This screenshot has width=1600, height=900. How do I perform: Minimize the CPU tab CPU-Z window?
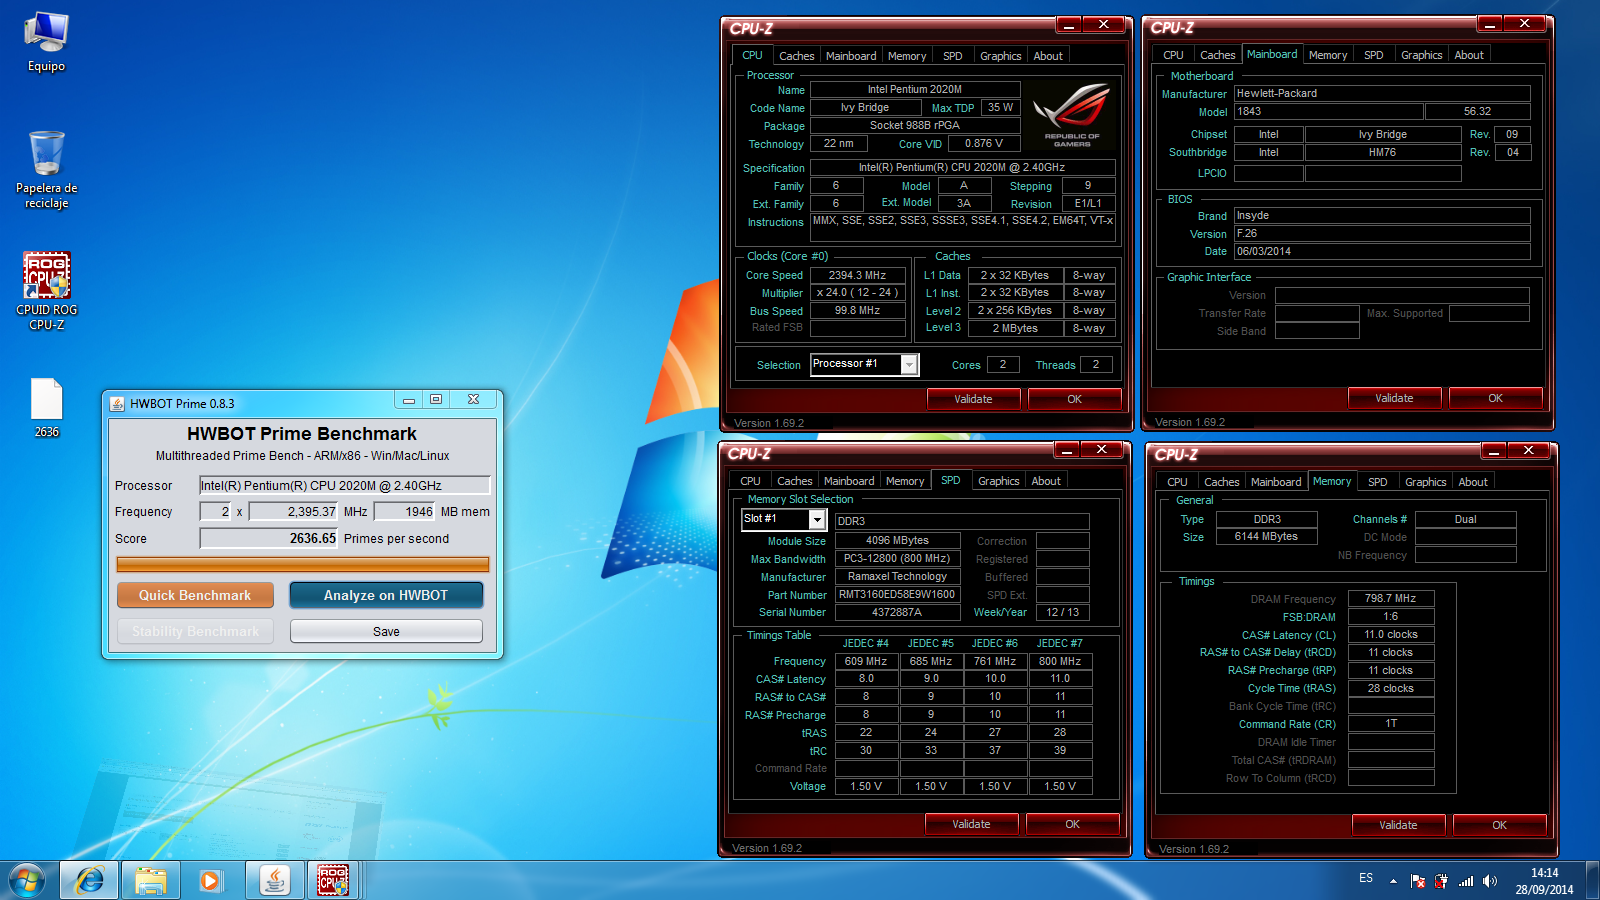click(x=1069, y=25)
